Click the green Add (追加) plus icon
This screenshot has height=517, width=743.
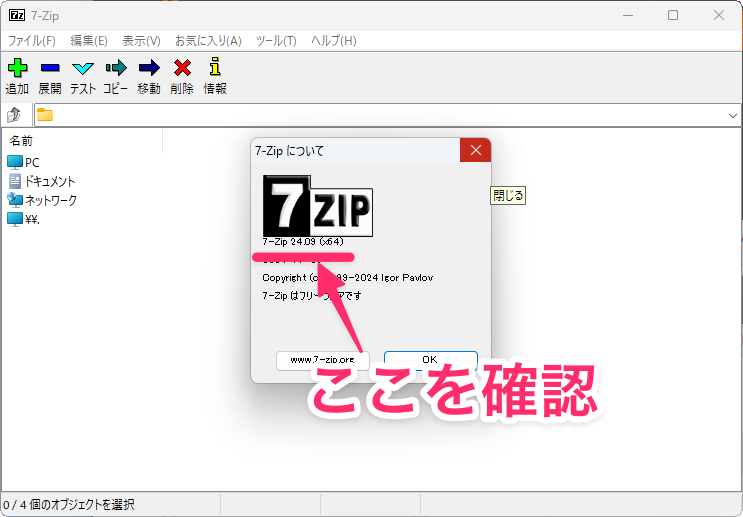17,69
